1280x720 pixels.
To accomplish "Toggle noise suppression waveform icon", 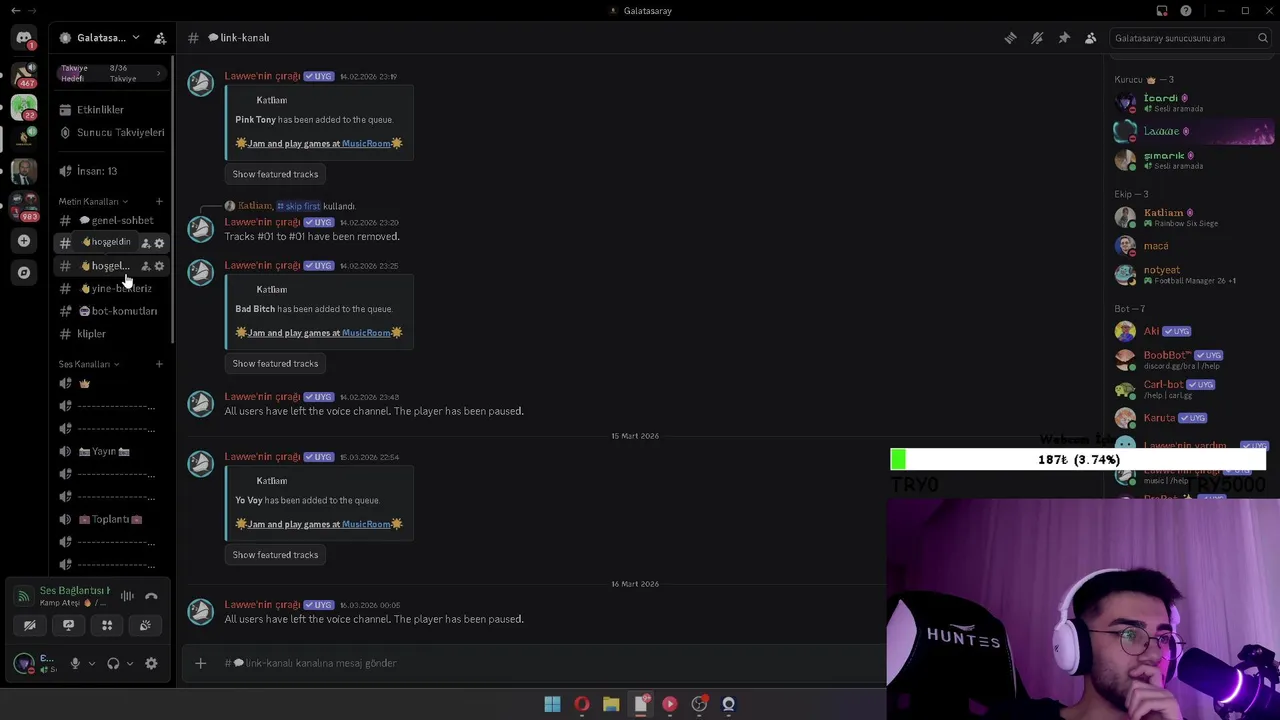I will click(127, 596).
